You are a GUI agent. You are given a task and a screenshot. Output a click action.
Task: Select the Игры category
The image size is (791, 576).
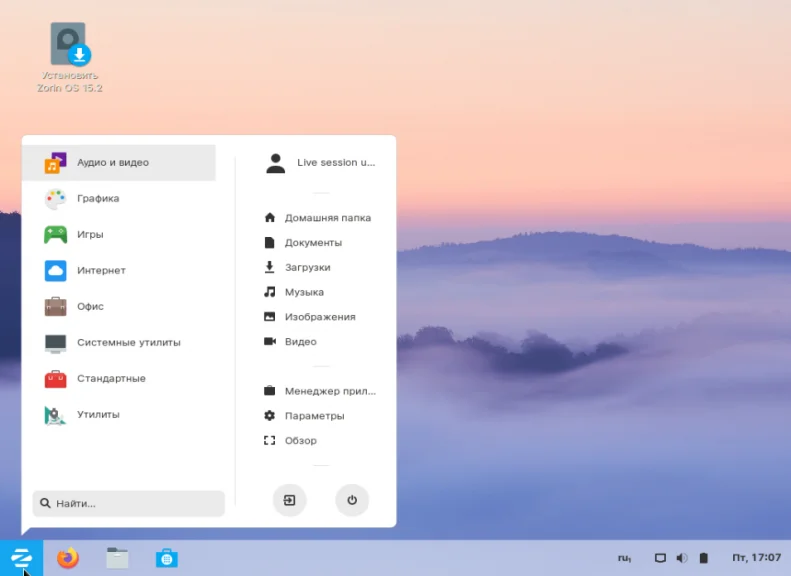[119, 235]
